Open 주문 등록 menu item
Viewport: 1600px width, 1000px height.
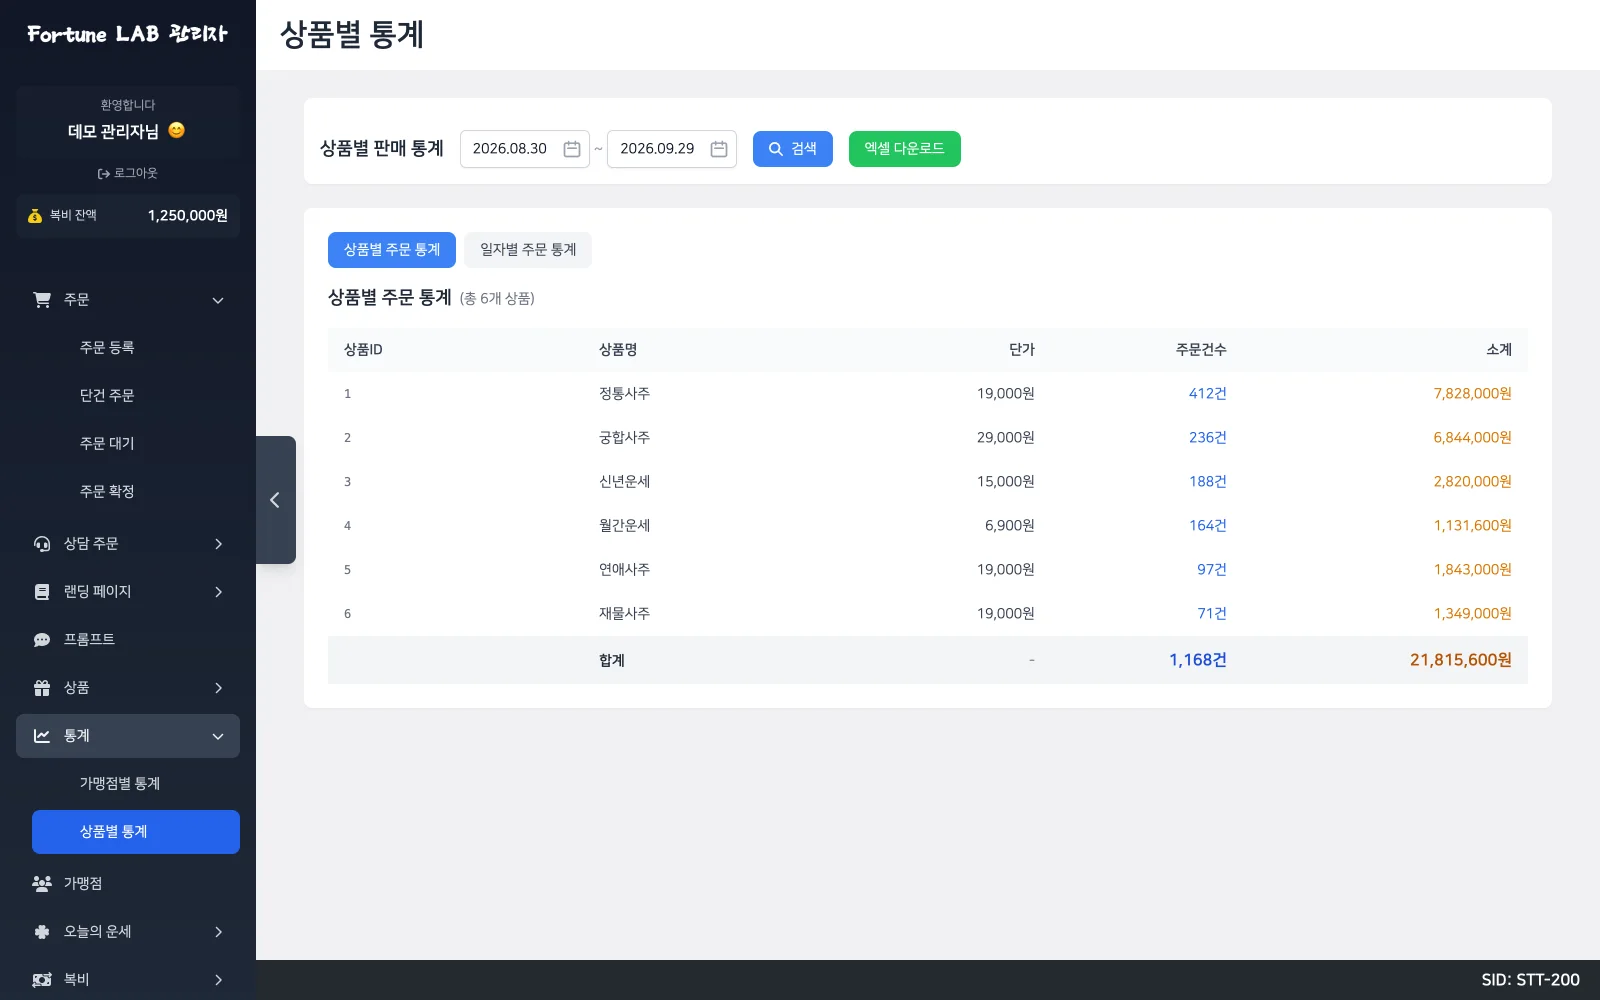pos(136,348)
